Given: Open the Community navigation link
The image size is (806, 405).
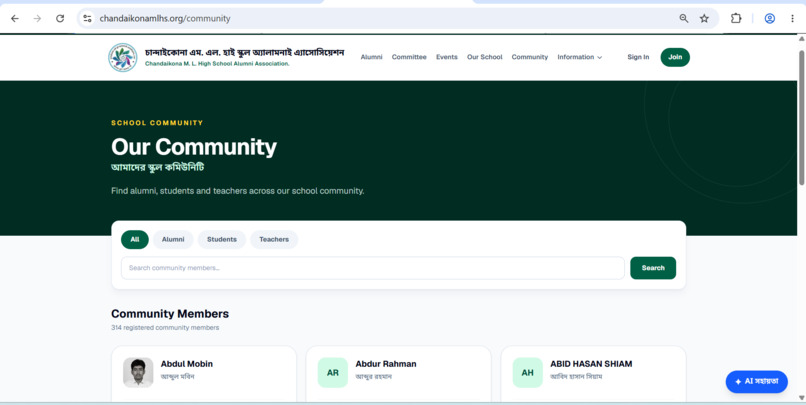Looking at the screenshot, I should click(x=530, y=57).
